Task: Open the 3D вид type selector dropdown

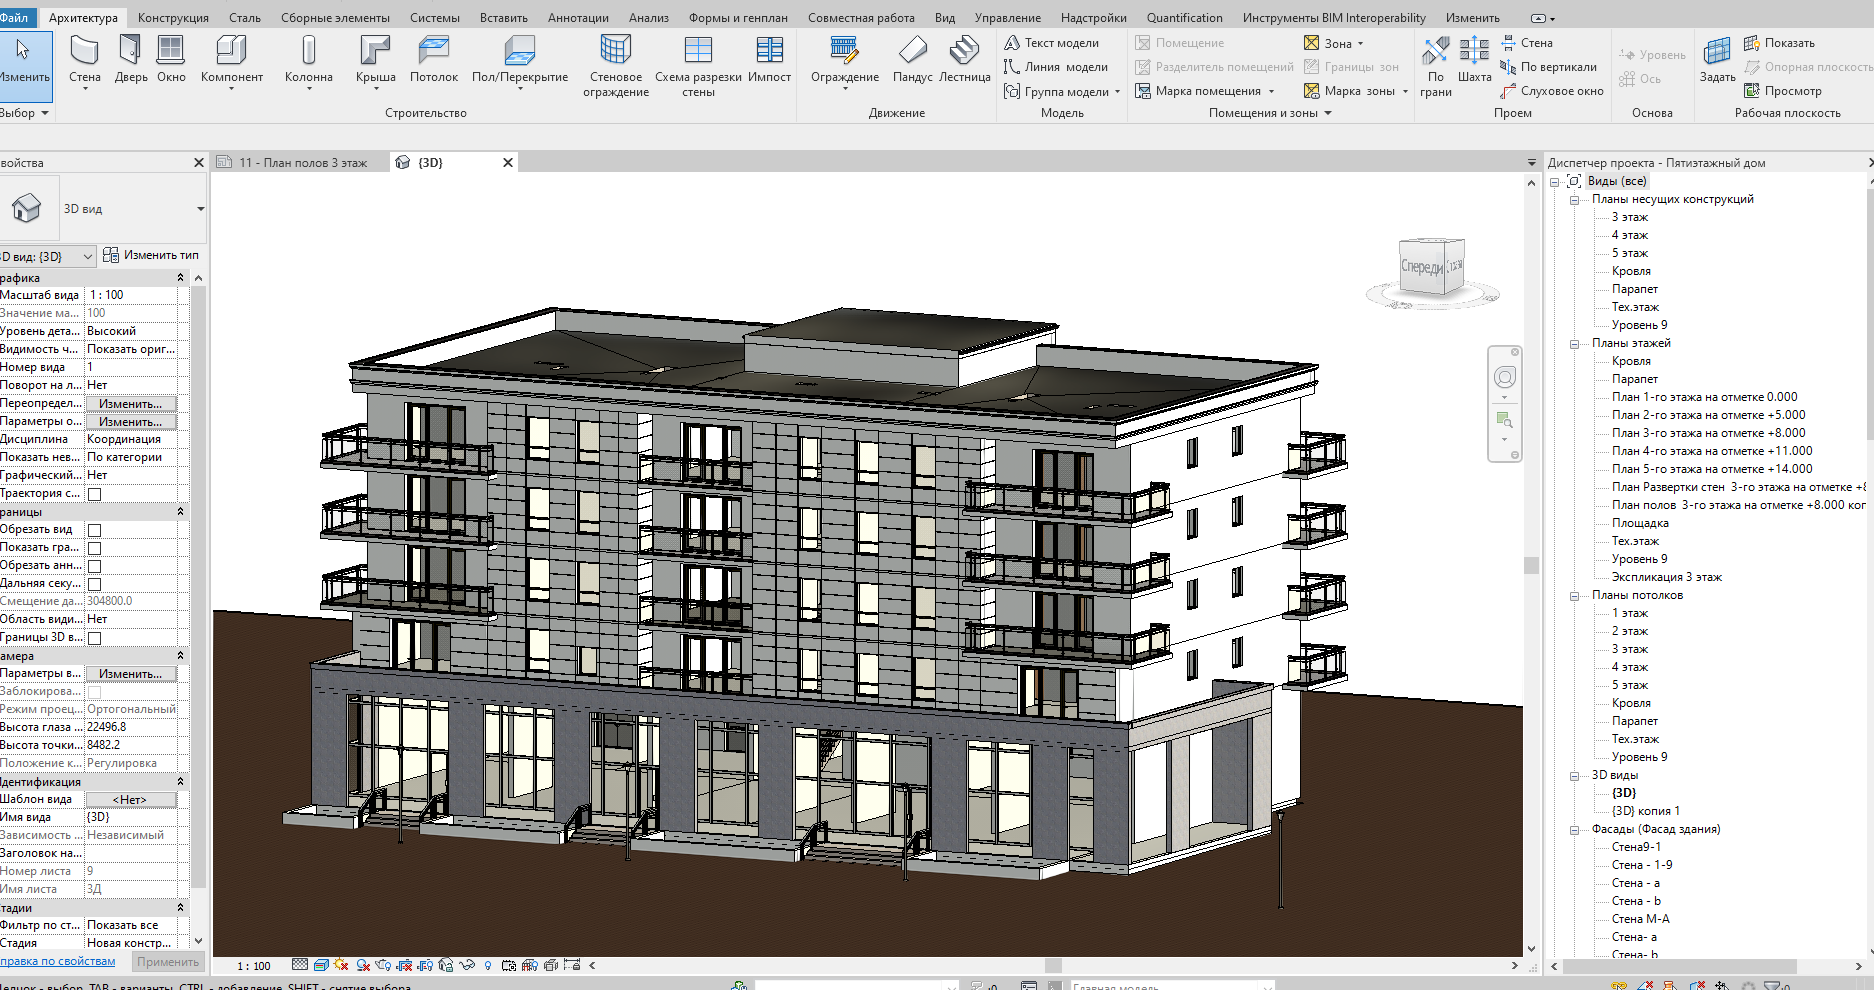Action: tap(200, 209)
